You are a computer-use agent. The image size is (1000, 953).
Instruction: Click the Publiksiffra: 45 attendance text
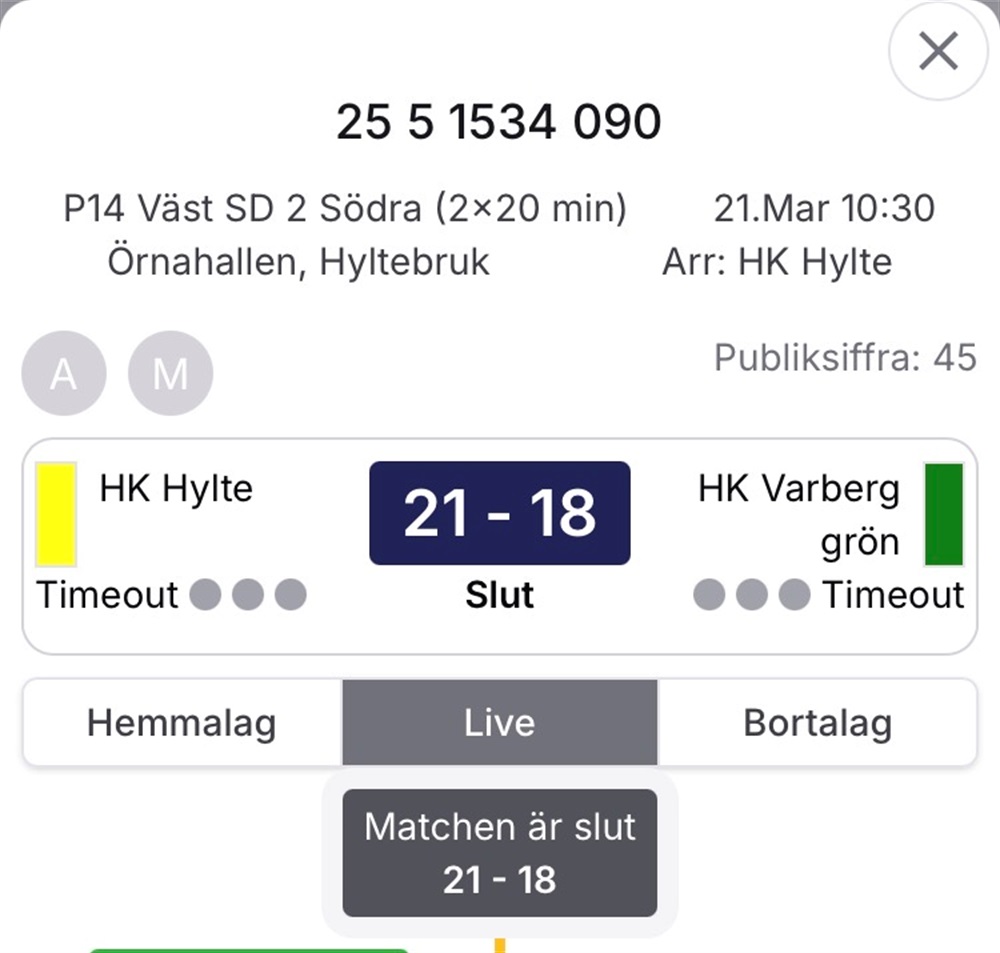845,357
